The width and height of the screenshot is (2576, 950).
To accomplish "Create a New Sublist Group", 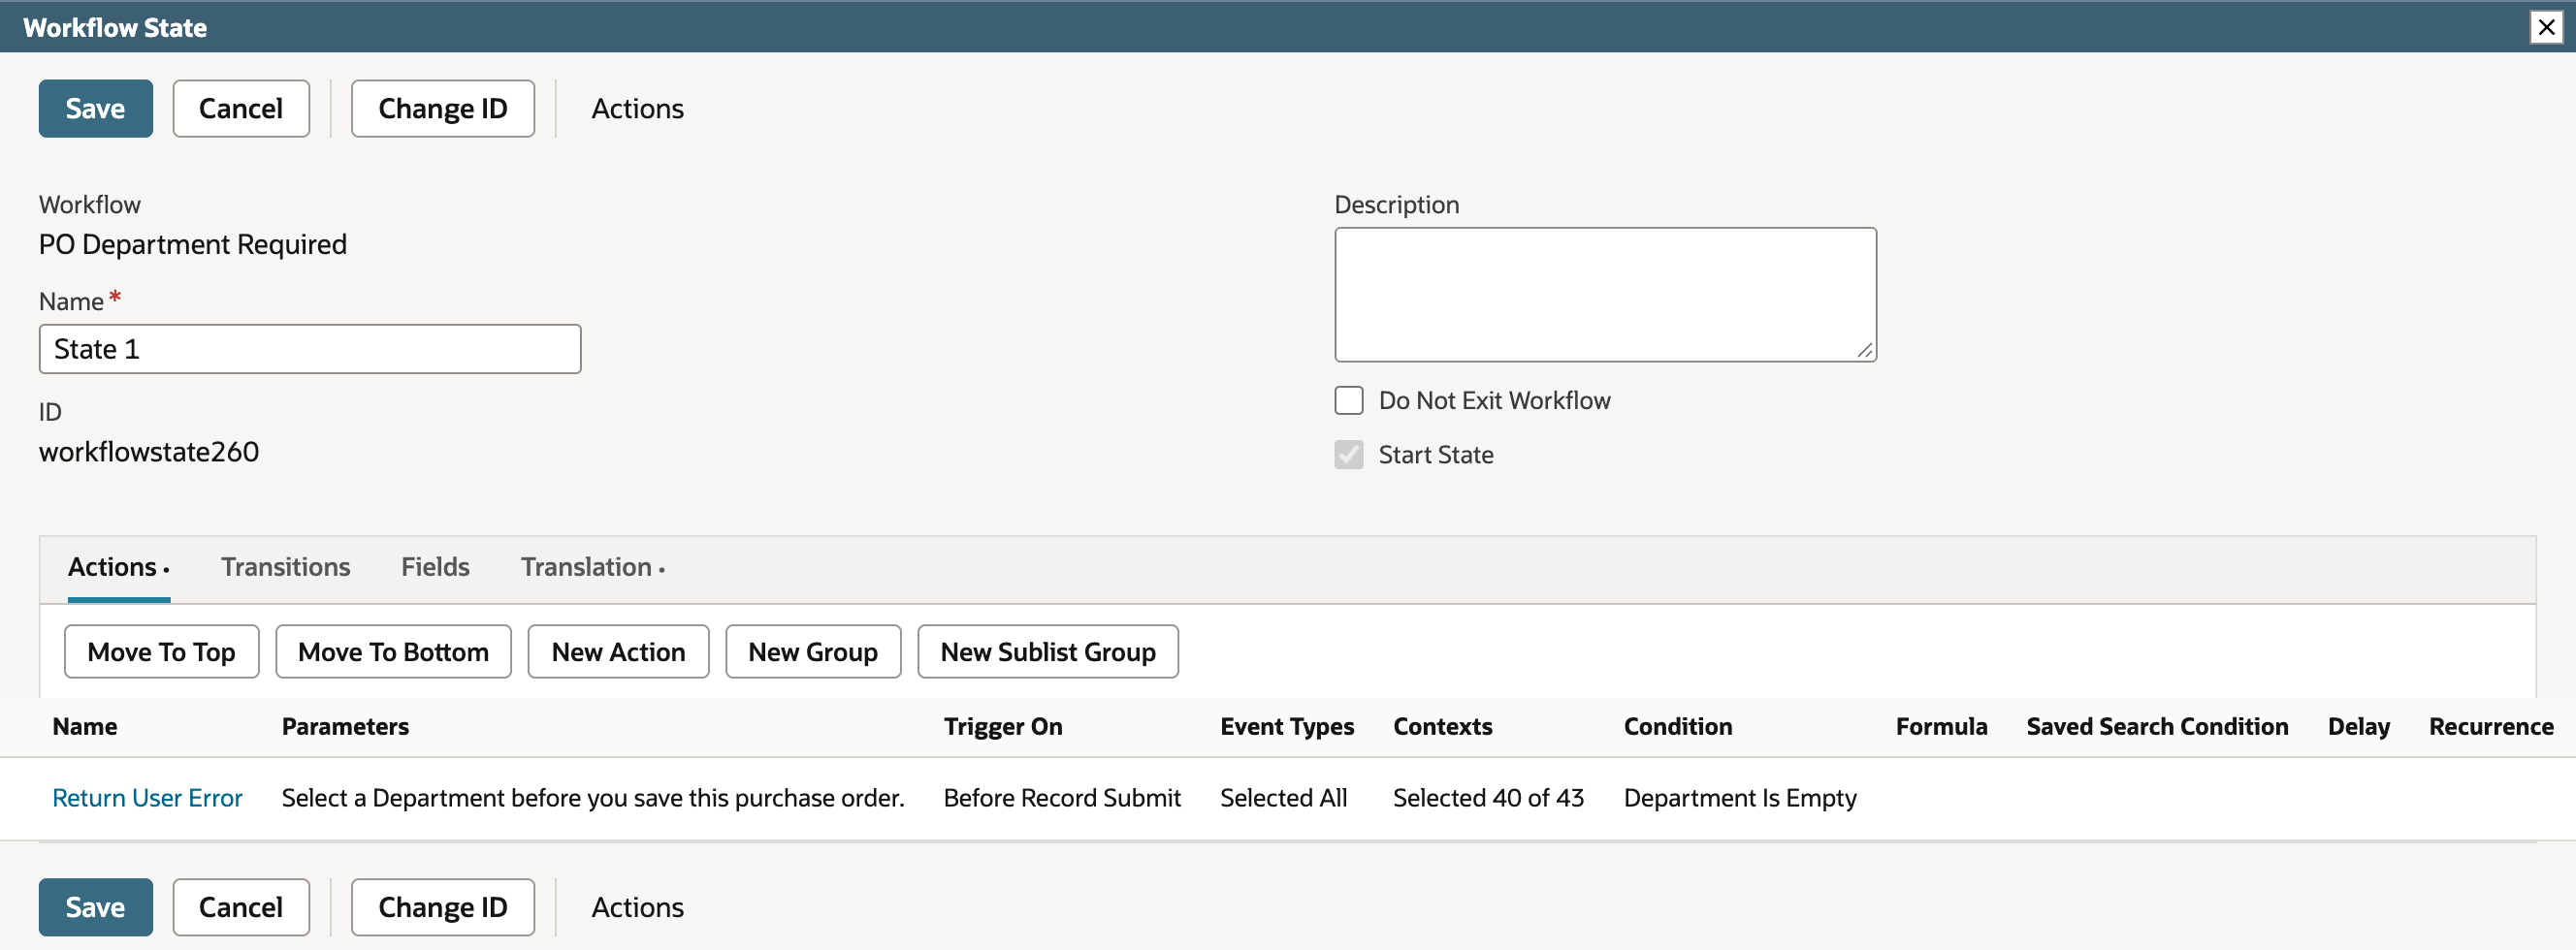I will point(1048,652).
